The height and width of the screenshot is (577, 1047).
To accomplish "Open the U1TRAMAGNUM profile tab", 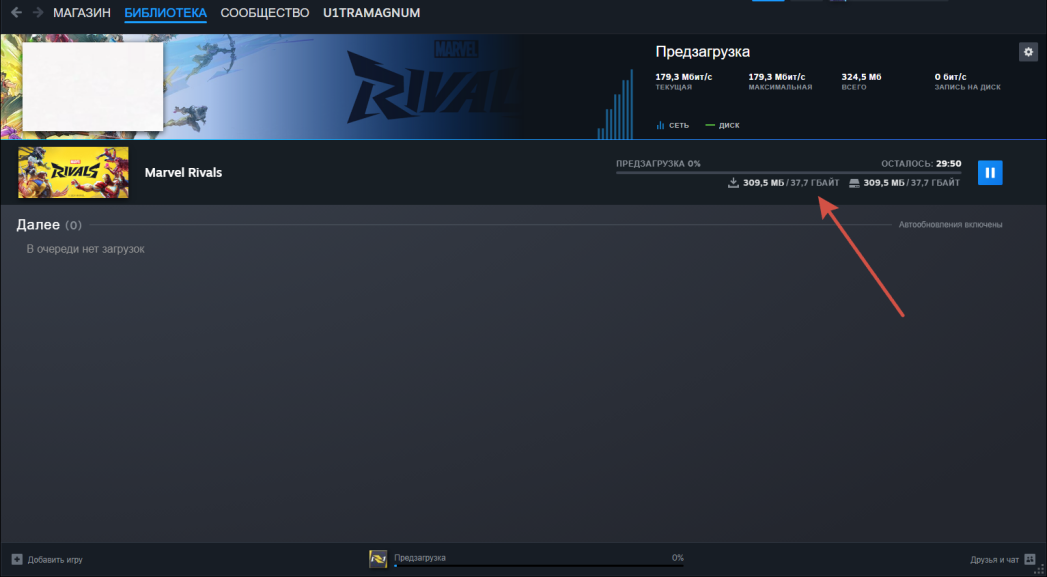I will click(372, 13).
